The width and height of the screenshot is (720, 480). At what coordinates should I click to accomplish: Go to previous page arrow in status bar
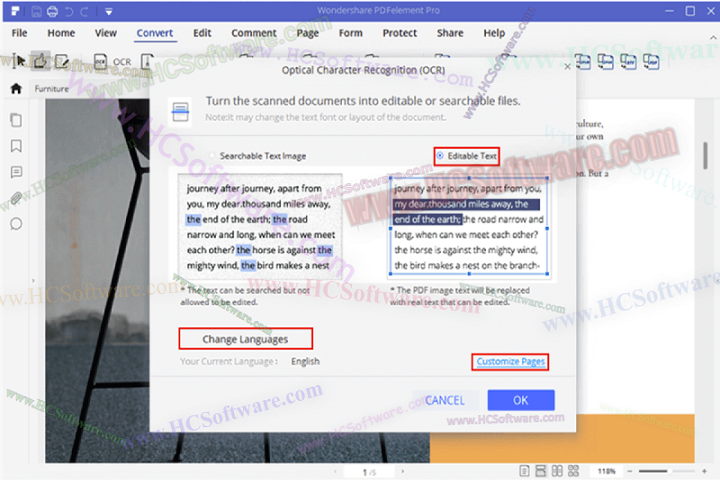(335, 471)
